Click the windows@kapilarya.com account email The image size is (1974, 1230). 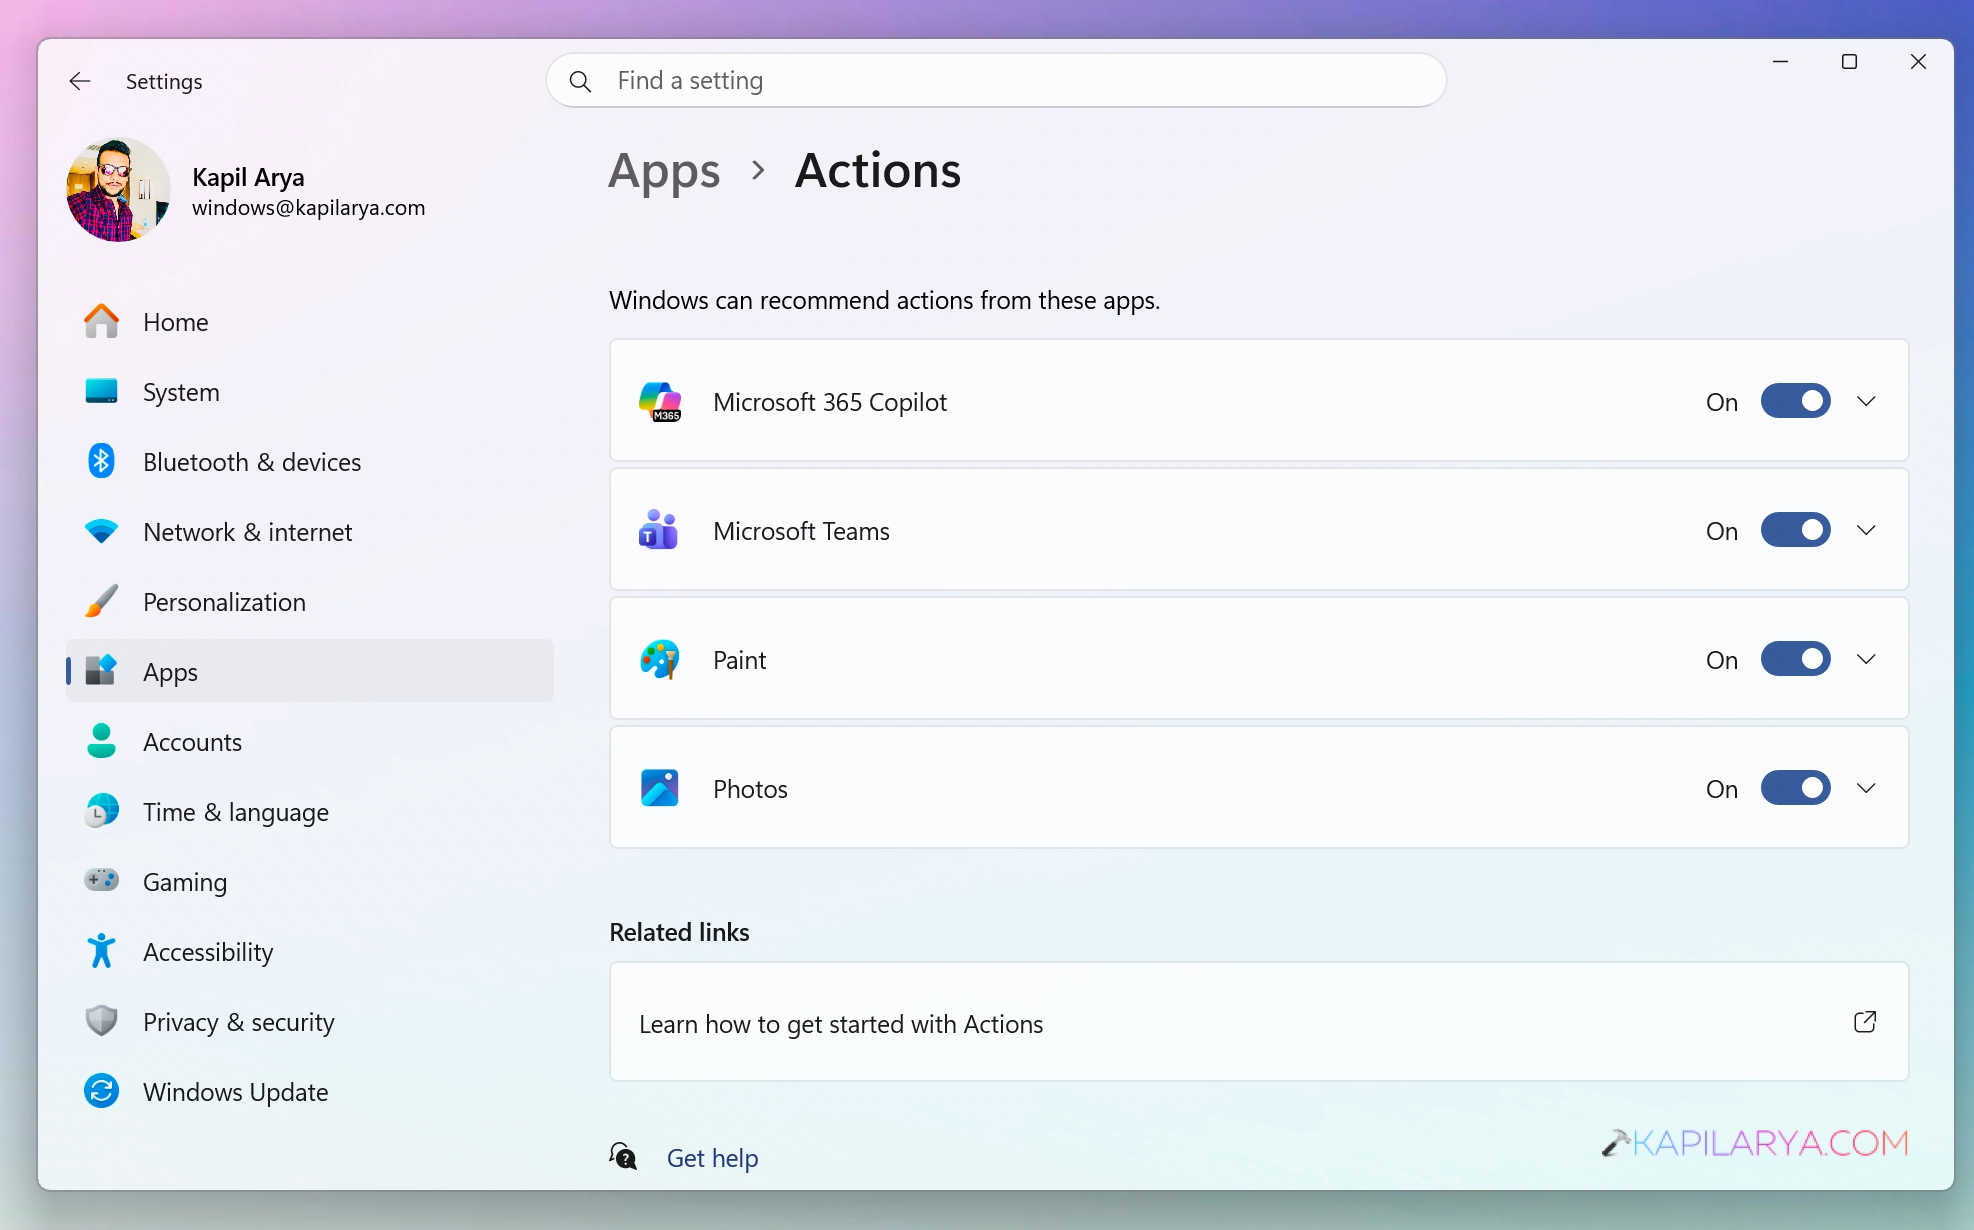308,208
